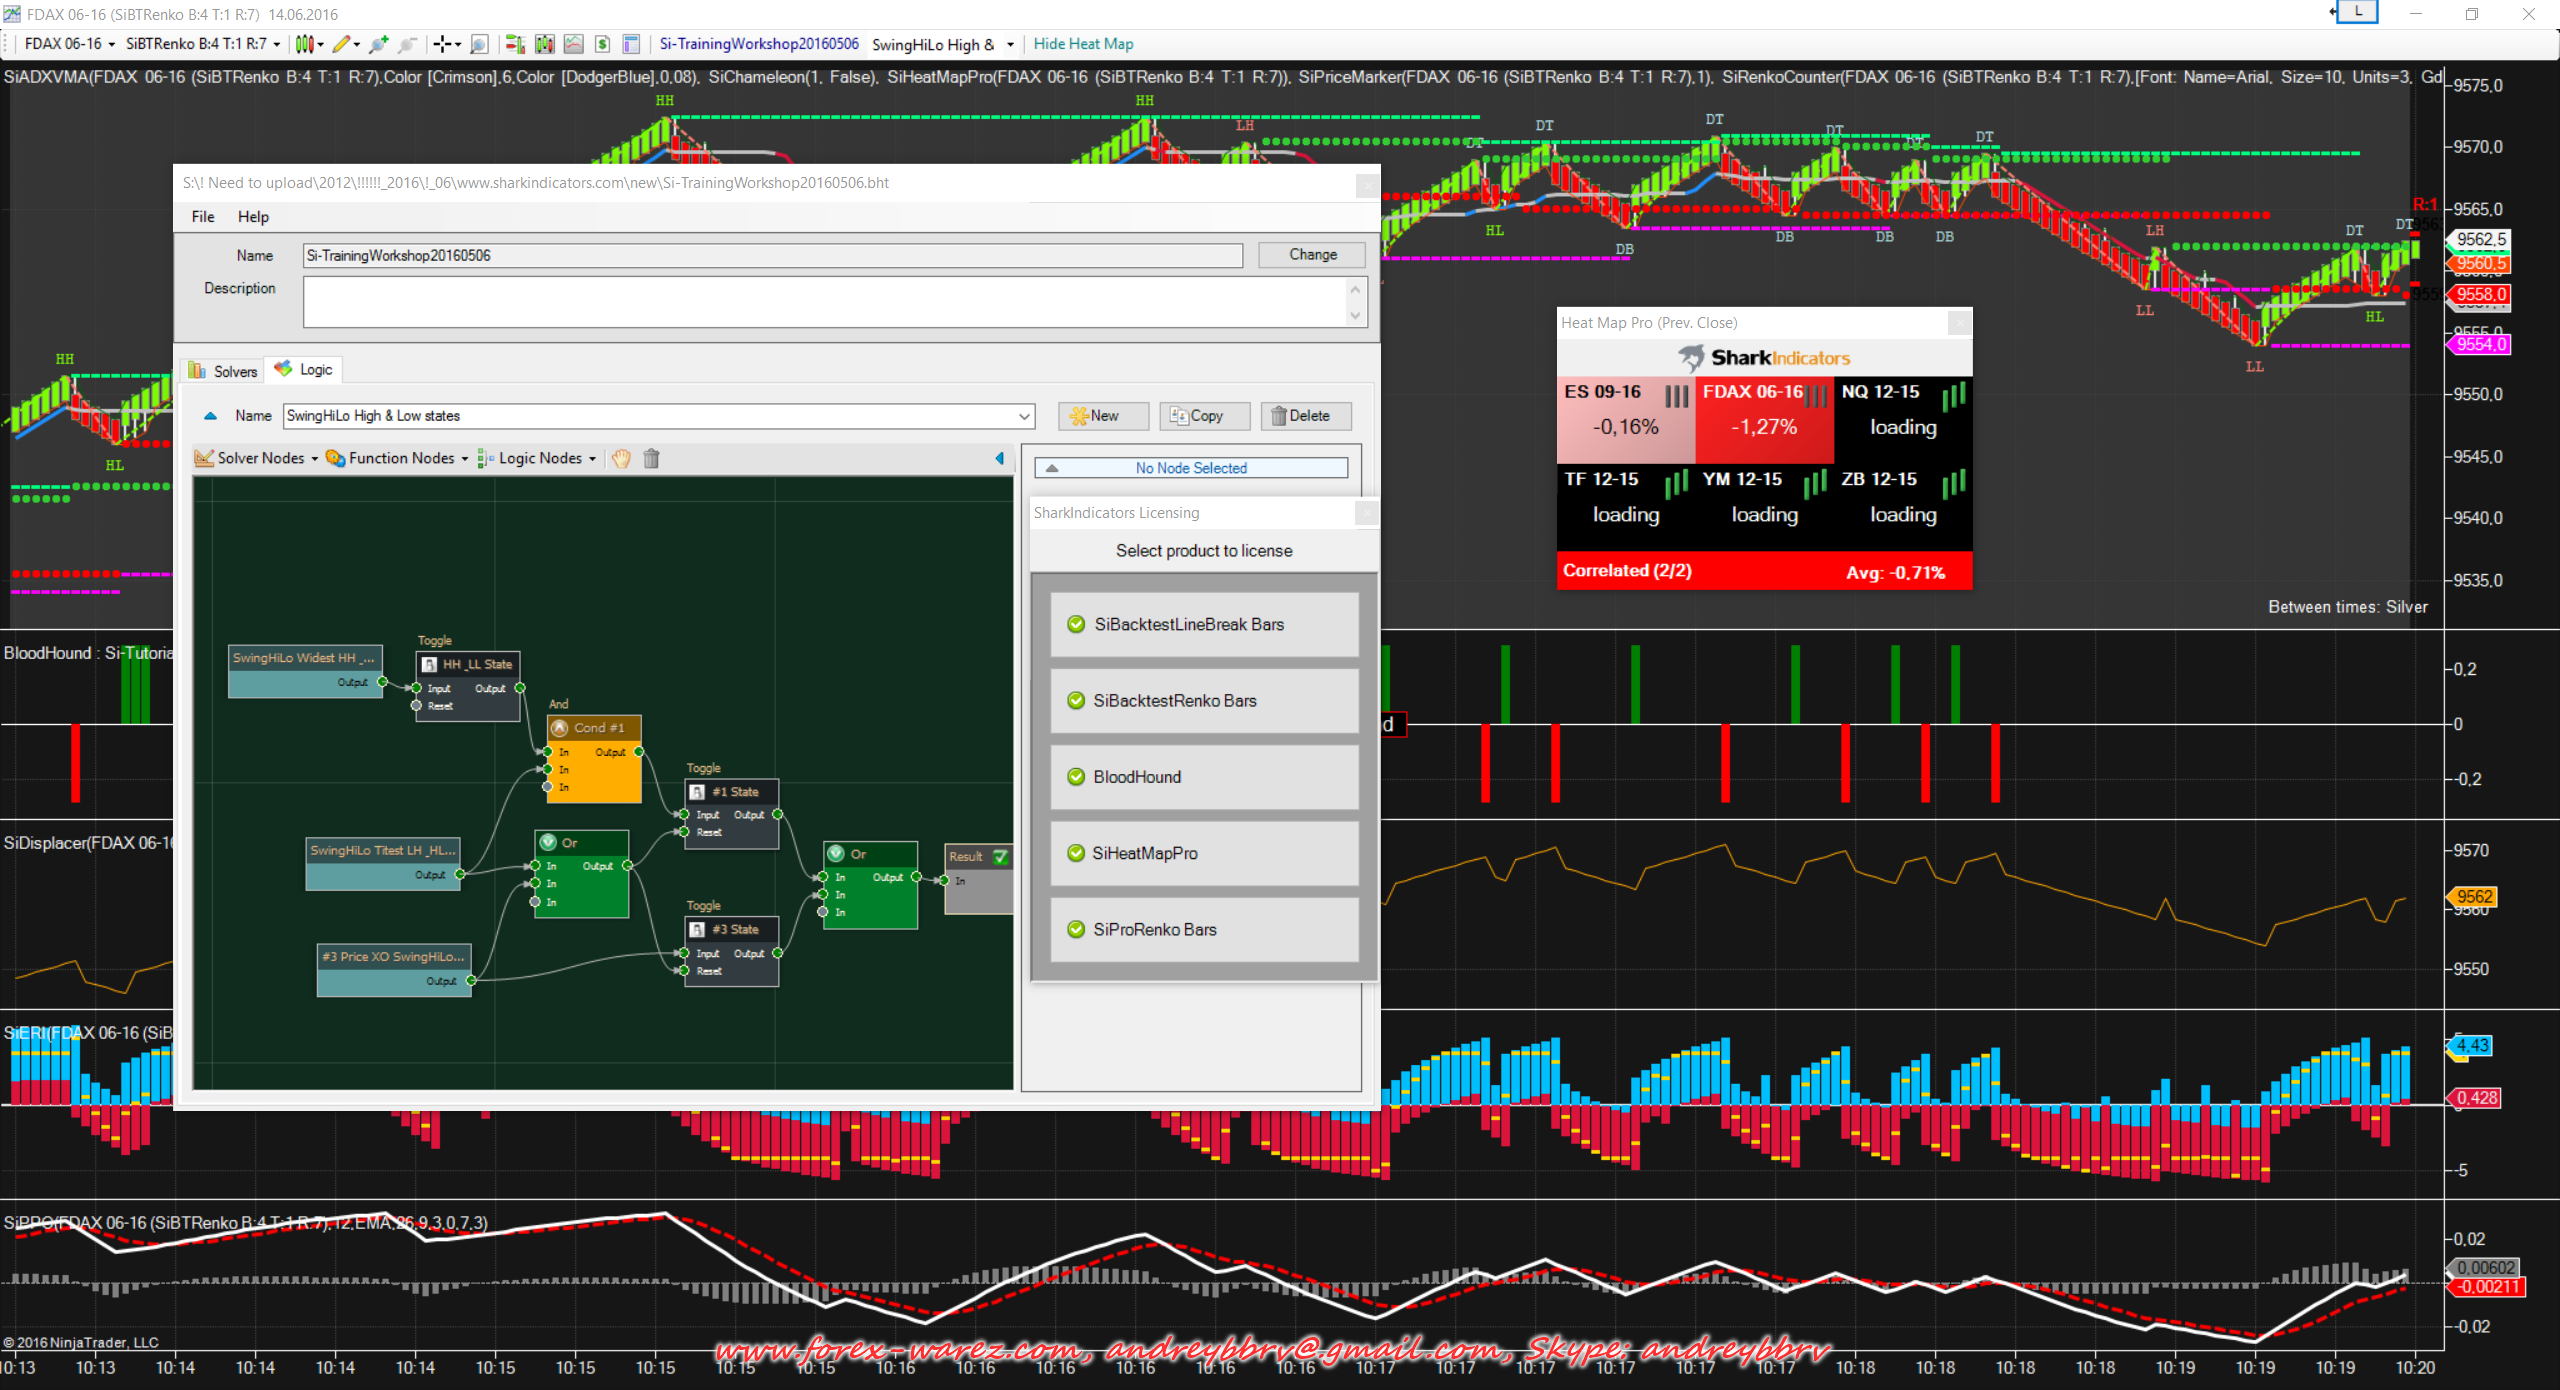Viewport: 2560px width, 1390px height.
Task: Click the trash can delete node icon
Action: (651, 458)
